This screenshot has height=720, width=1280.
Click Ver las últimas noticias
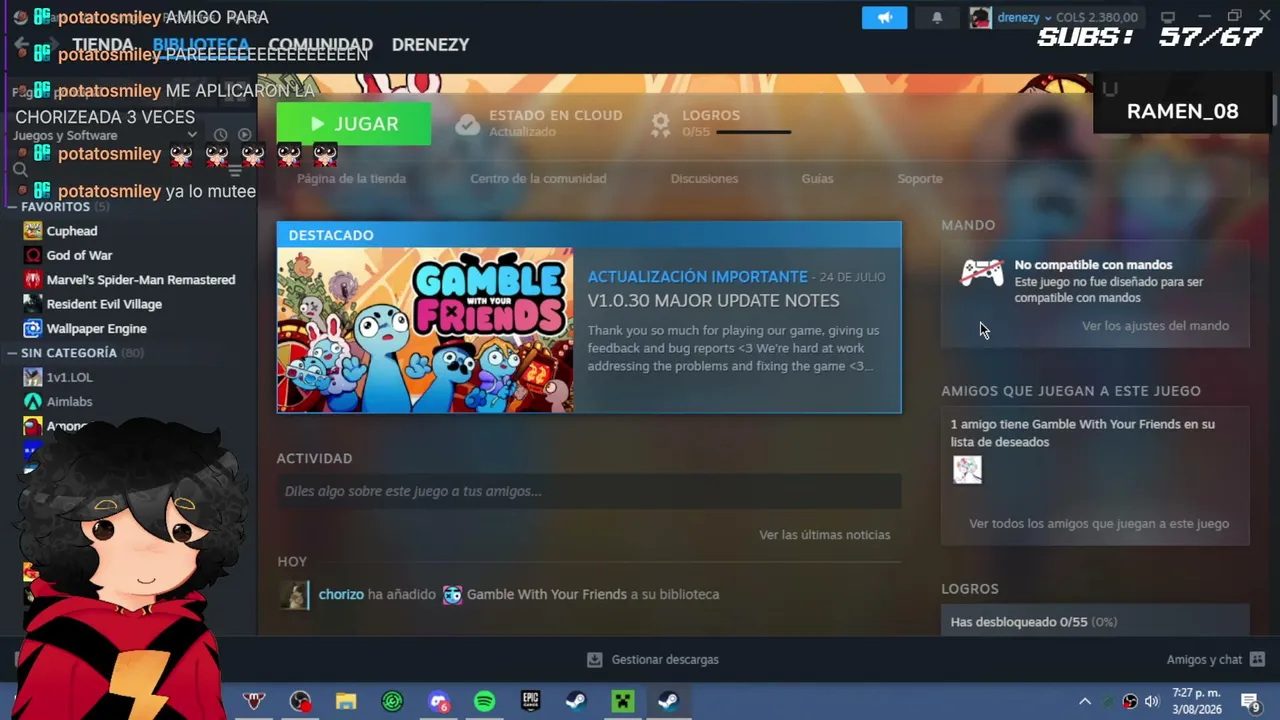pos(824,535)
